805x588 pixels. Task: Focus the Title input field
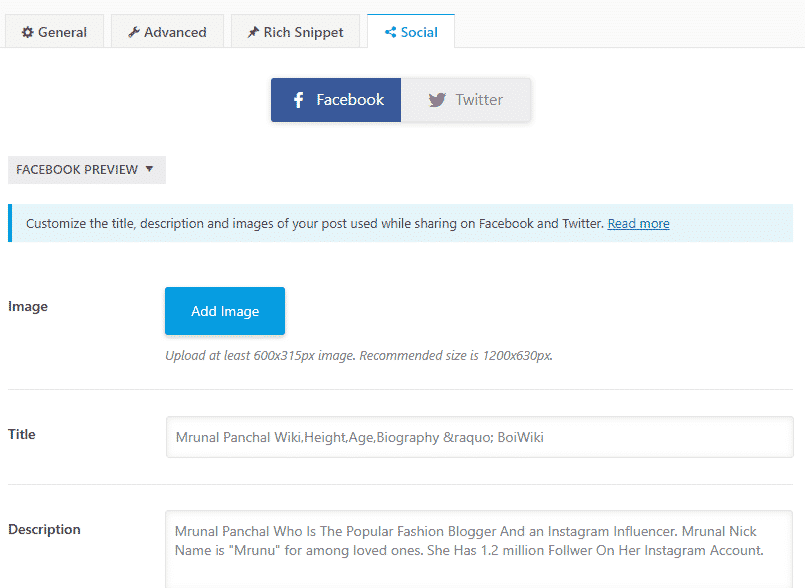point(480,437)
